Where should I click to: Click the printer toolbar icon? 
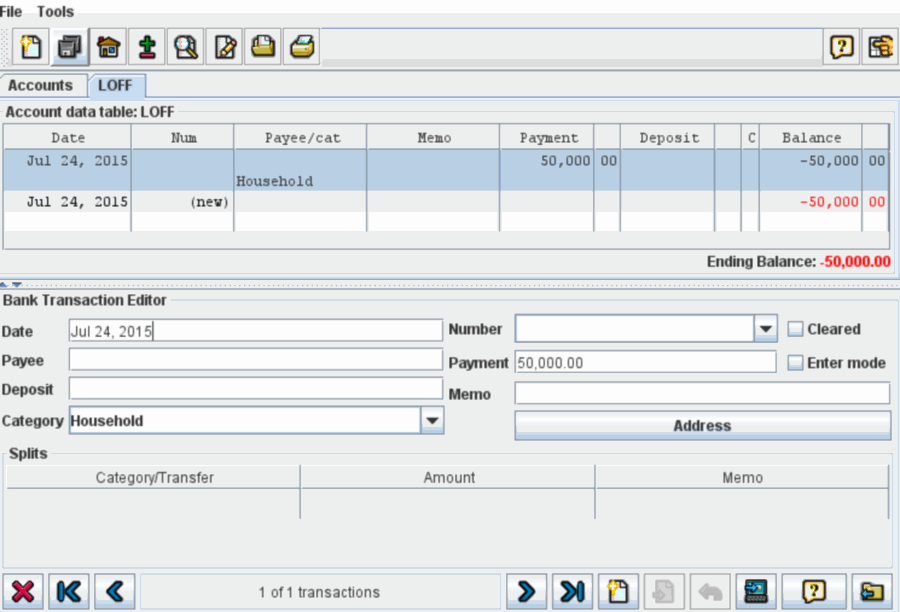click(301, 47)
